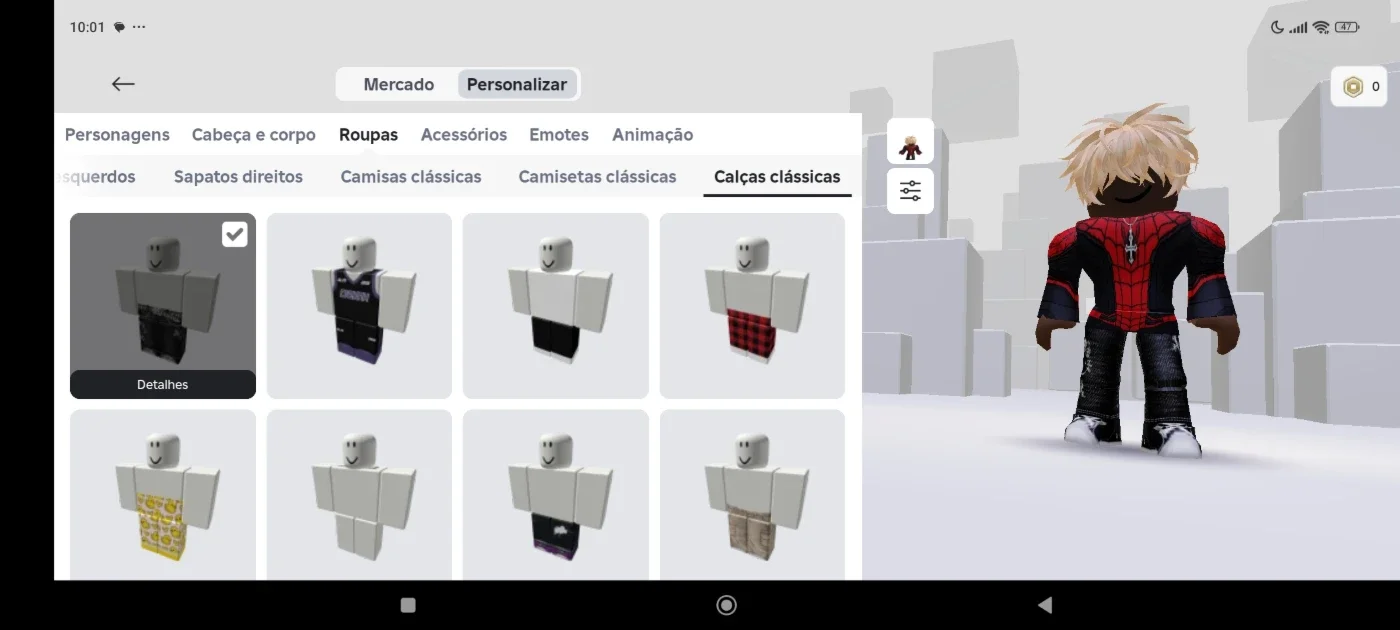1400x630 pixels.
Task: Select the beige cargo pants item
Action: point(752,495)
